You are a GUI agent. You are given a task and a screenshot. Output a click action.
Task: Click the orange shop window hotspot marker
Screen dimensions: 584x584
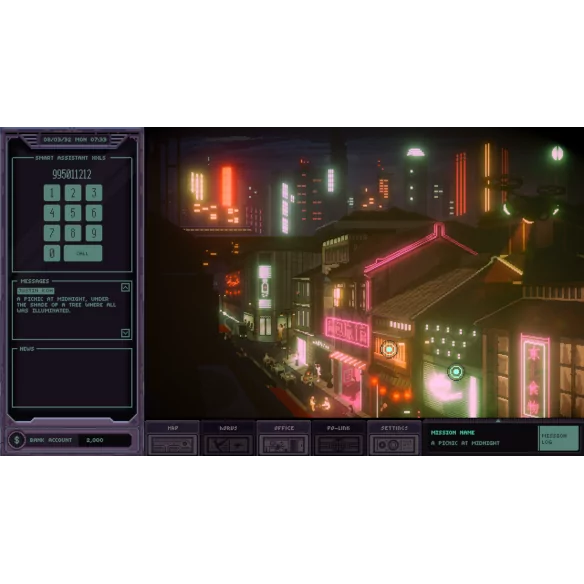coord(389,349)
